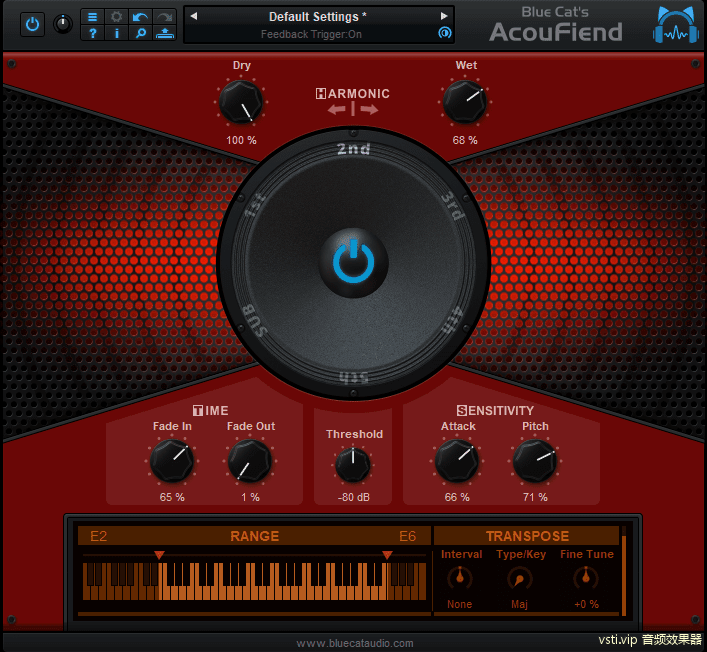Open the help question mark icon
Screen dimensions: 707x652
tap(92, 33)
